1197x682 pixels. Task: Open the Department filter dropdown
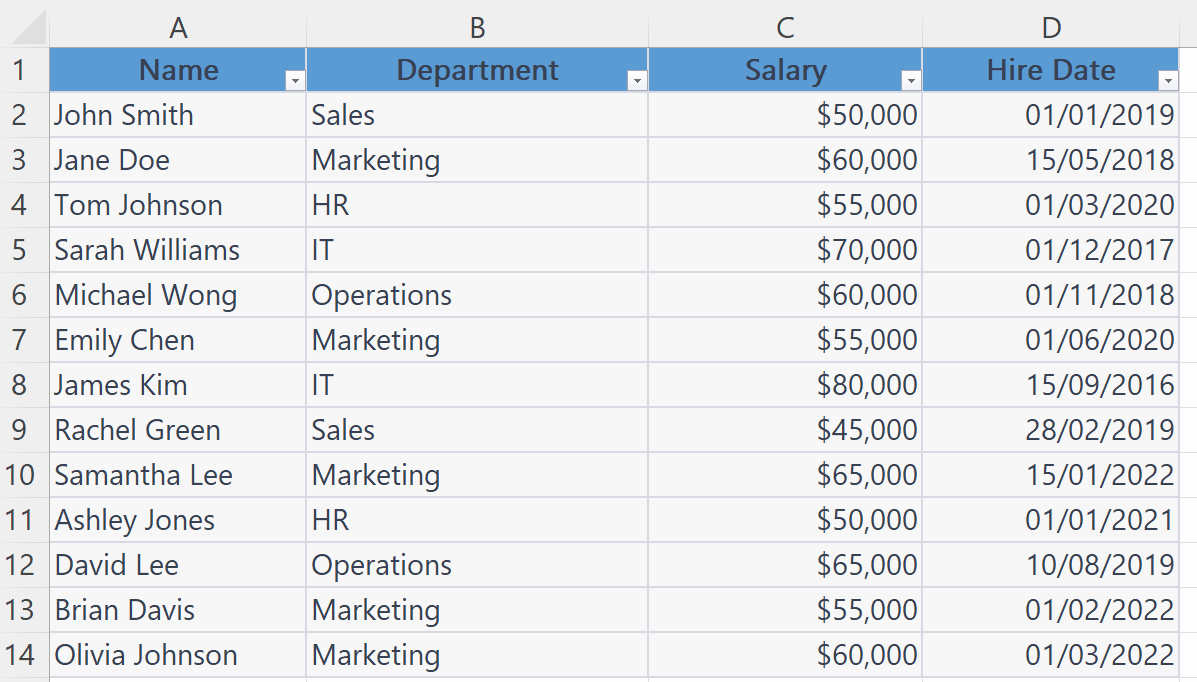coord(638,78)
